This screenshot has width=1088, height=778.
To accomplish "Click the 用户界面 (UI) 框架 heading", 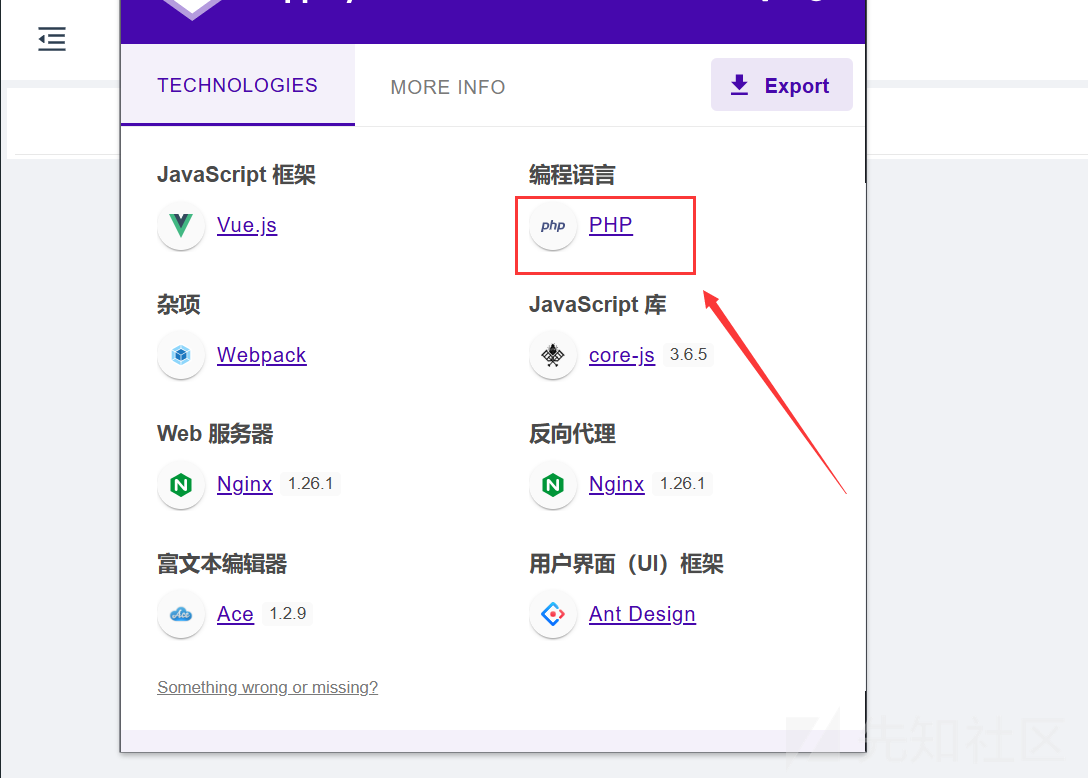I will pyautogui.click(x=626, y=564).
